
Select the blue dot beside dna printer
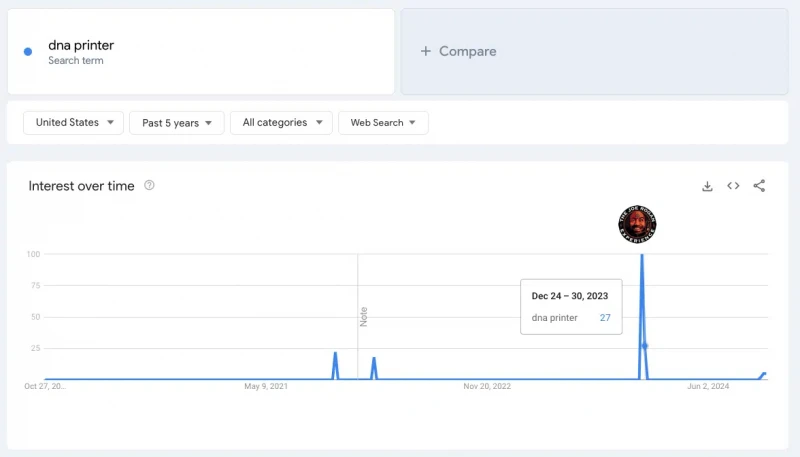[x=28, y=52]
